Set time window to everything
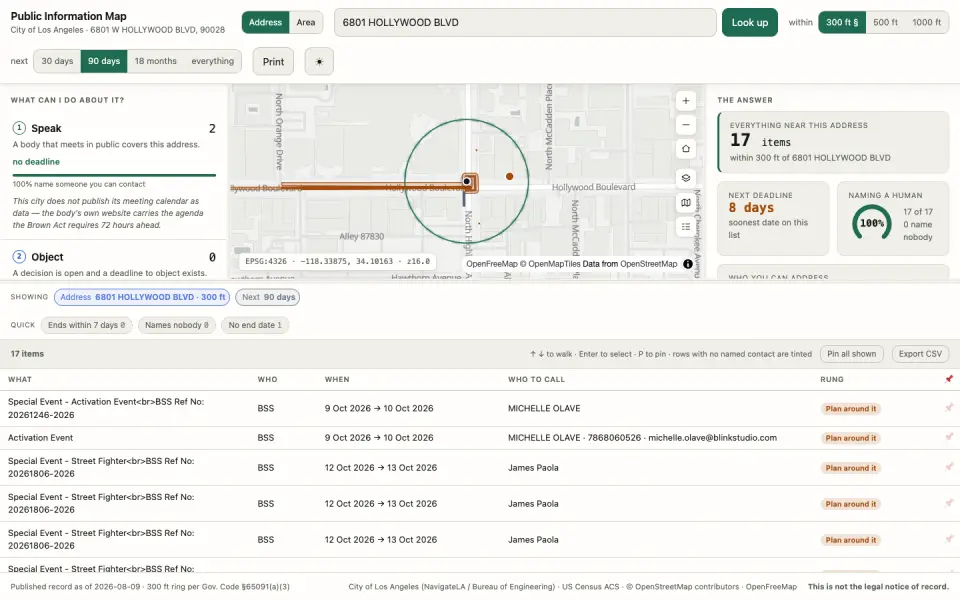This screenshot has height=600, width=960. 212,61
